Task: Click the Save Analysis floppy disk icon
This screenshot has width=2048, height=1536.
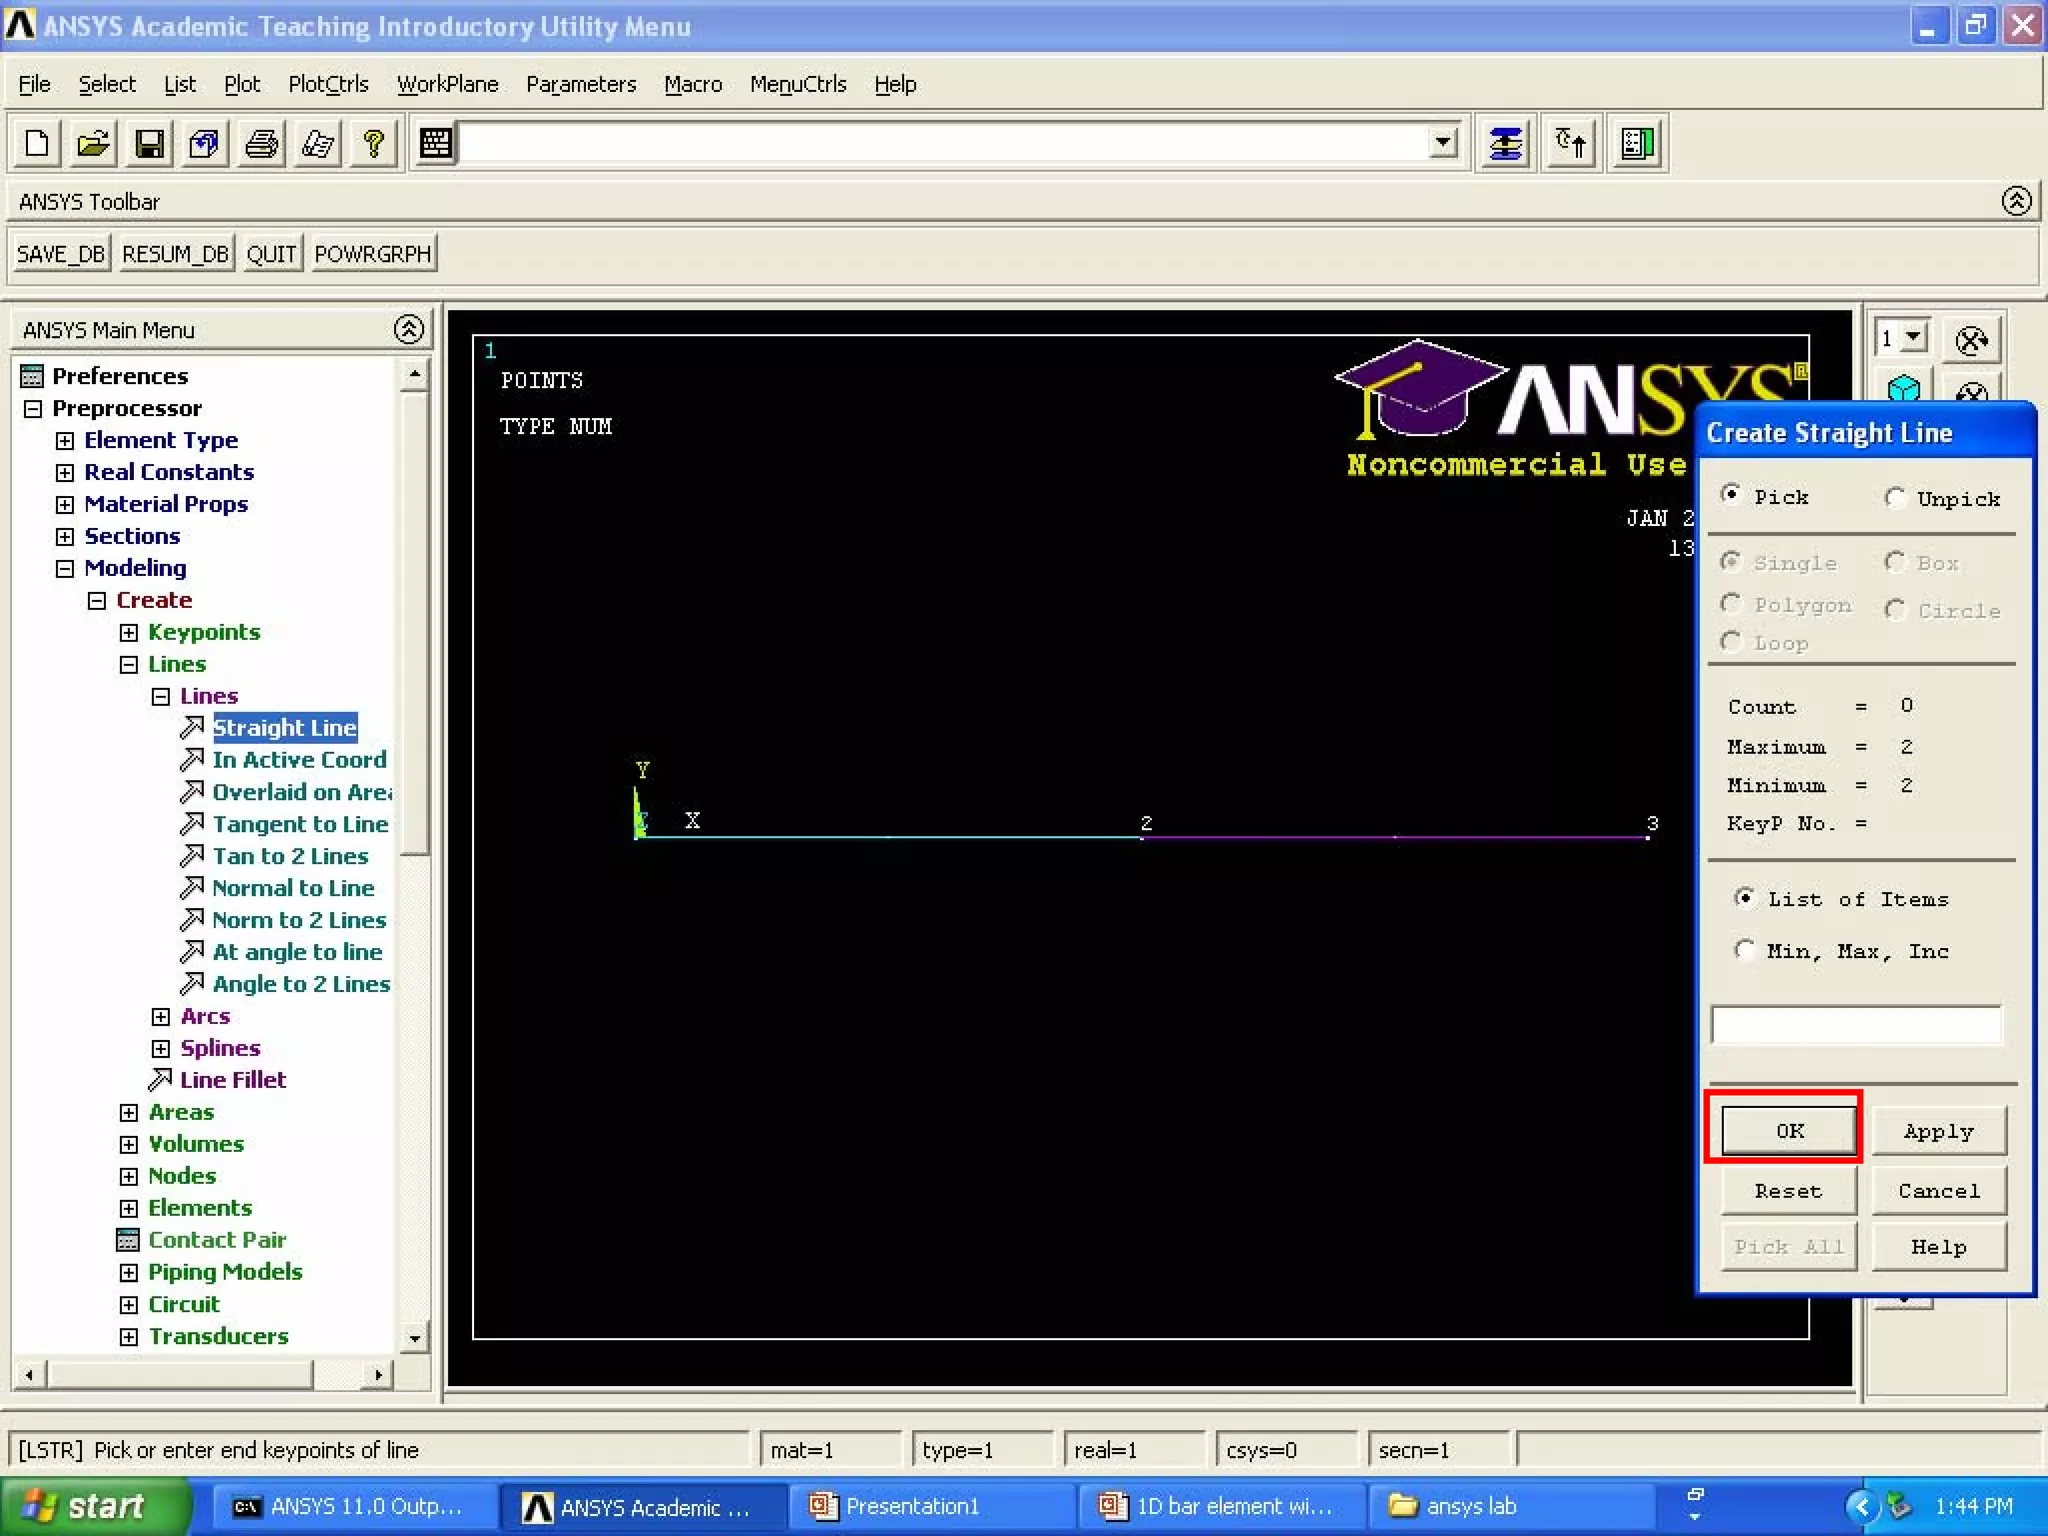Action: click(x=149, y=144)
